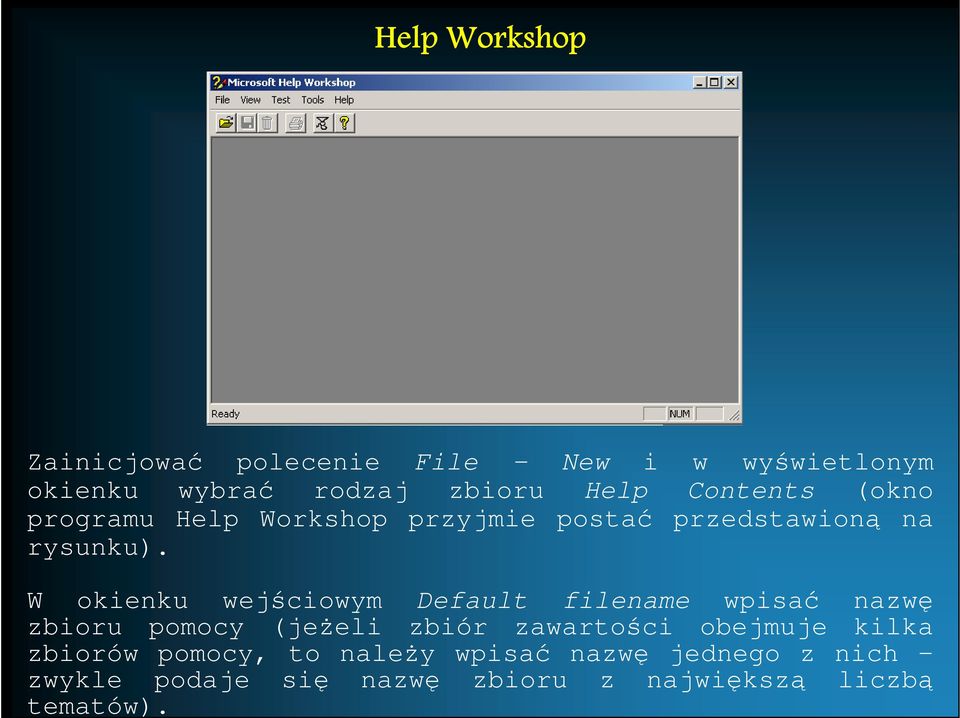Open a file with the toolbar folder icon
The height and width of the screenshot is (718, 960).
226,123
